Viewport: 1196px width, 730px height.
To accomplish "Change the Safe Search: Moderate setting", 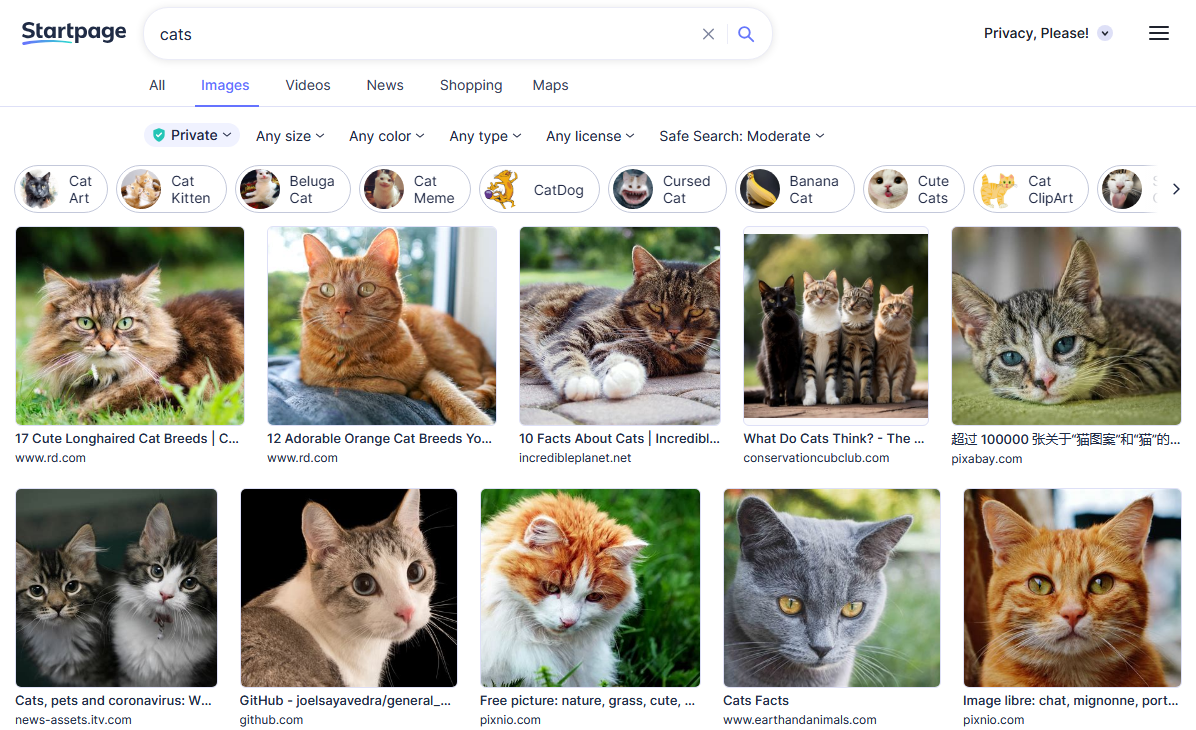I will click(741, 135).
